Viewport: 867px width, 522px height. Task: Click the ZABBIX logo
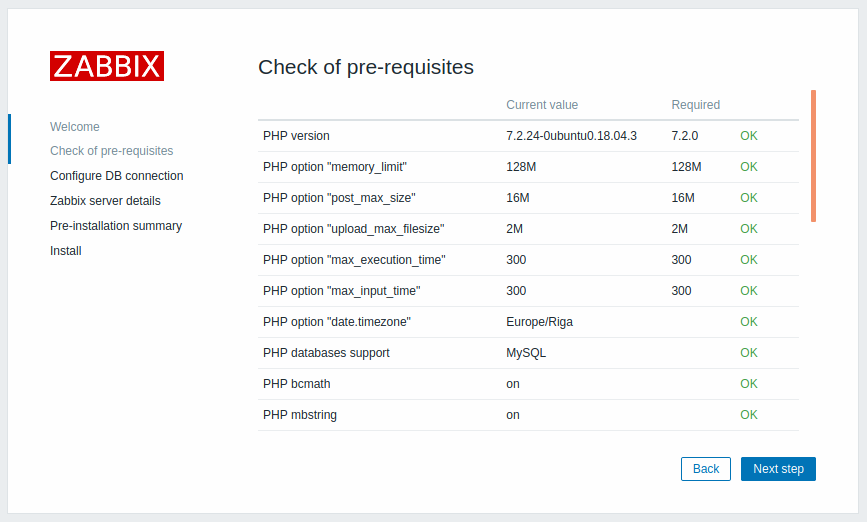pos(107,66)
